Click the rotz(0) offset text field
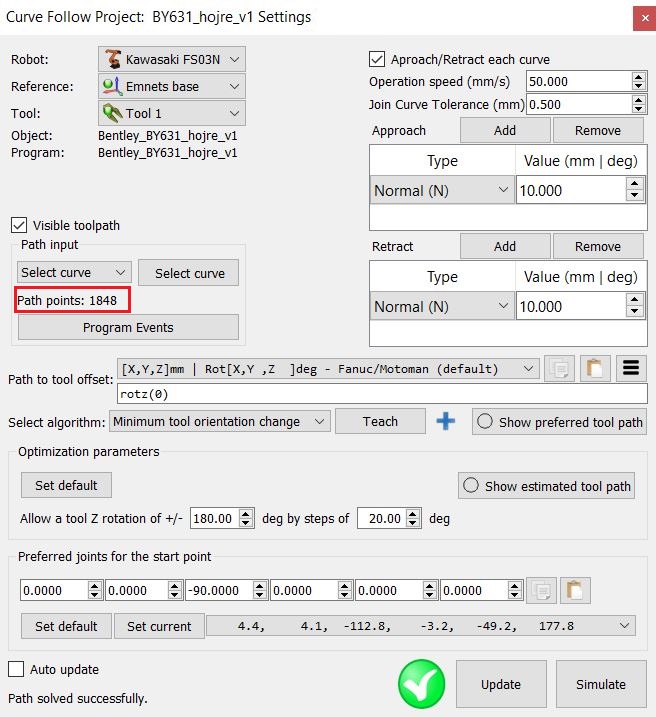This screenshot has width=656, height=717. pos(382,394)
